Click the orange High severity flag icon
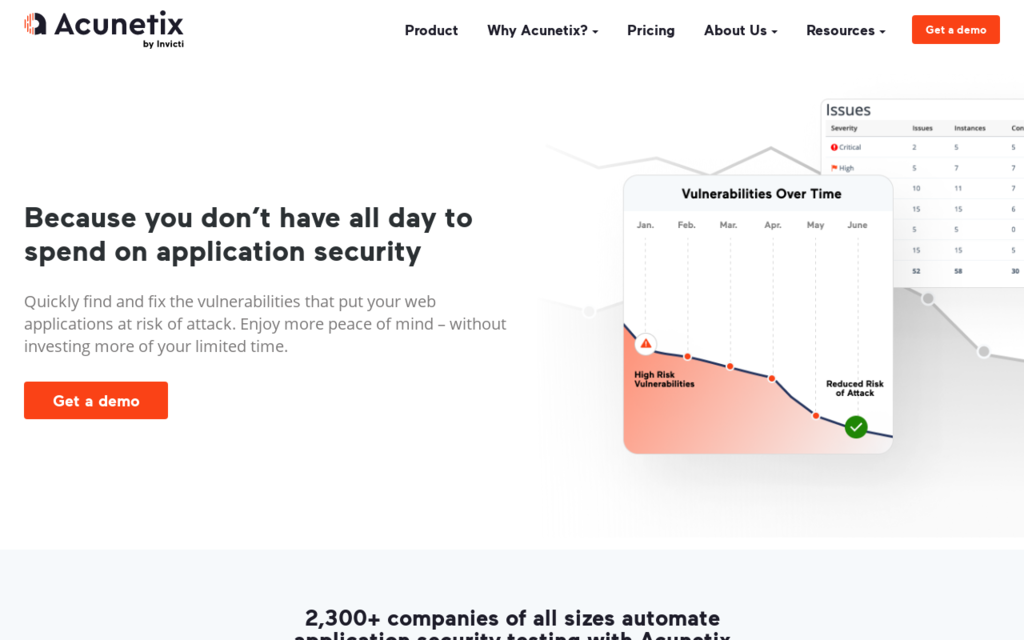The width and height of the screenshot is (1024, 640). (834, 168)
